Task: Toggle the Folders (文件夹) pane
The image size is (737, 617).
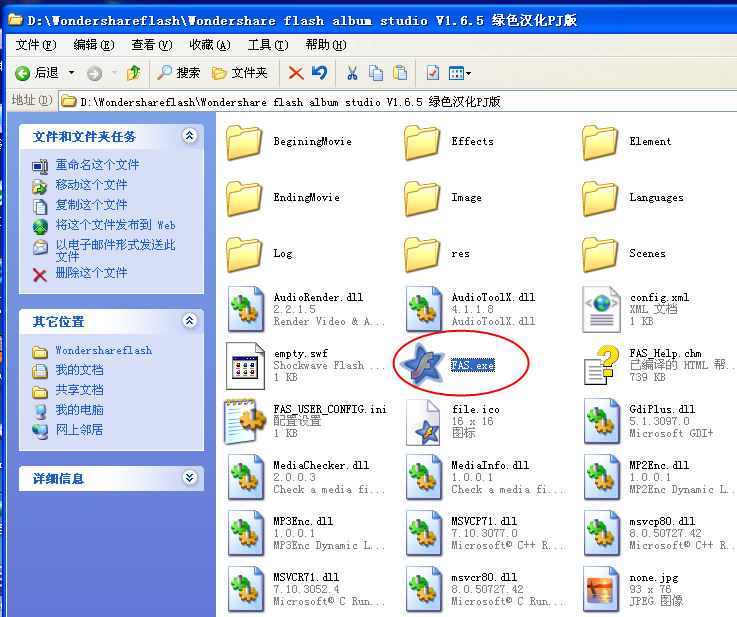Action: (240, 73)
